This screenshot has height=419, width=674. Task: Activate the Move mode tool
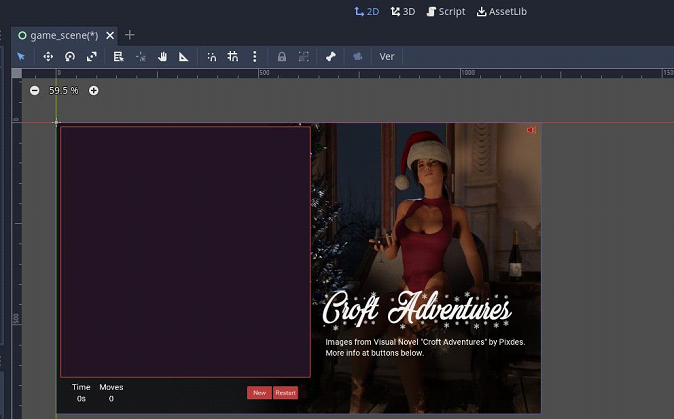coord(48,56)
